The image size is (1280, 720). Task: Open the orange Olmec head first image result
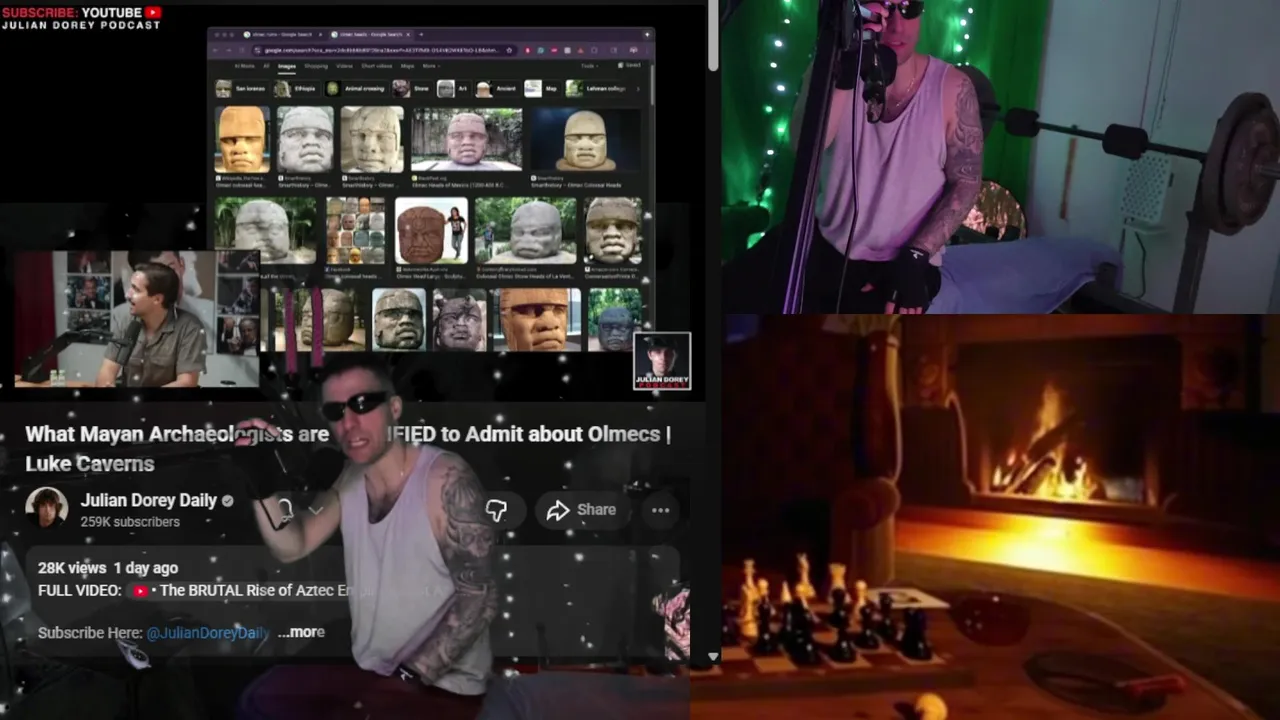coord(242,139)
